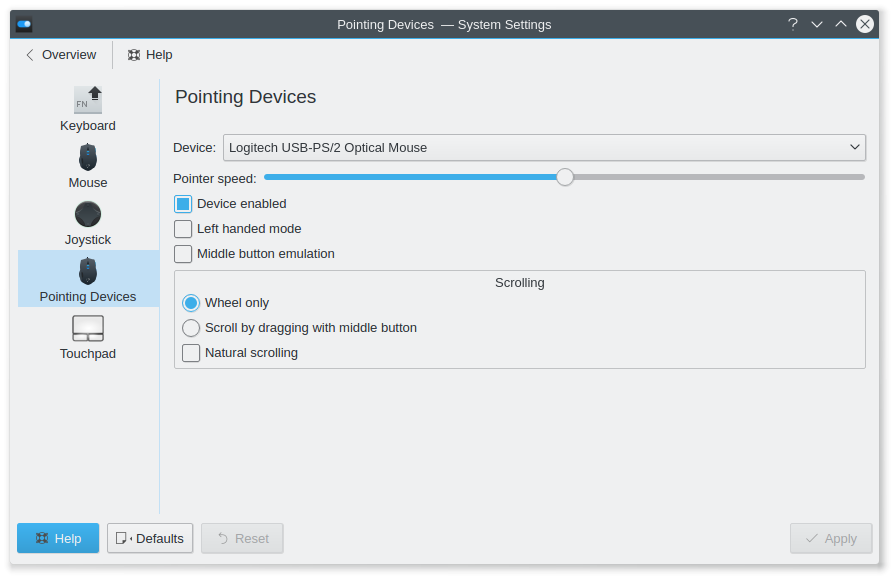Restore settings with Defaults button
The width and height of the screenshot is (895, 580).
coord(150,538)
